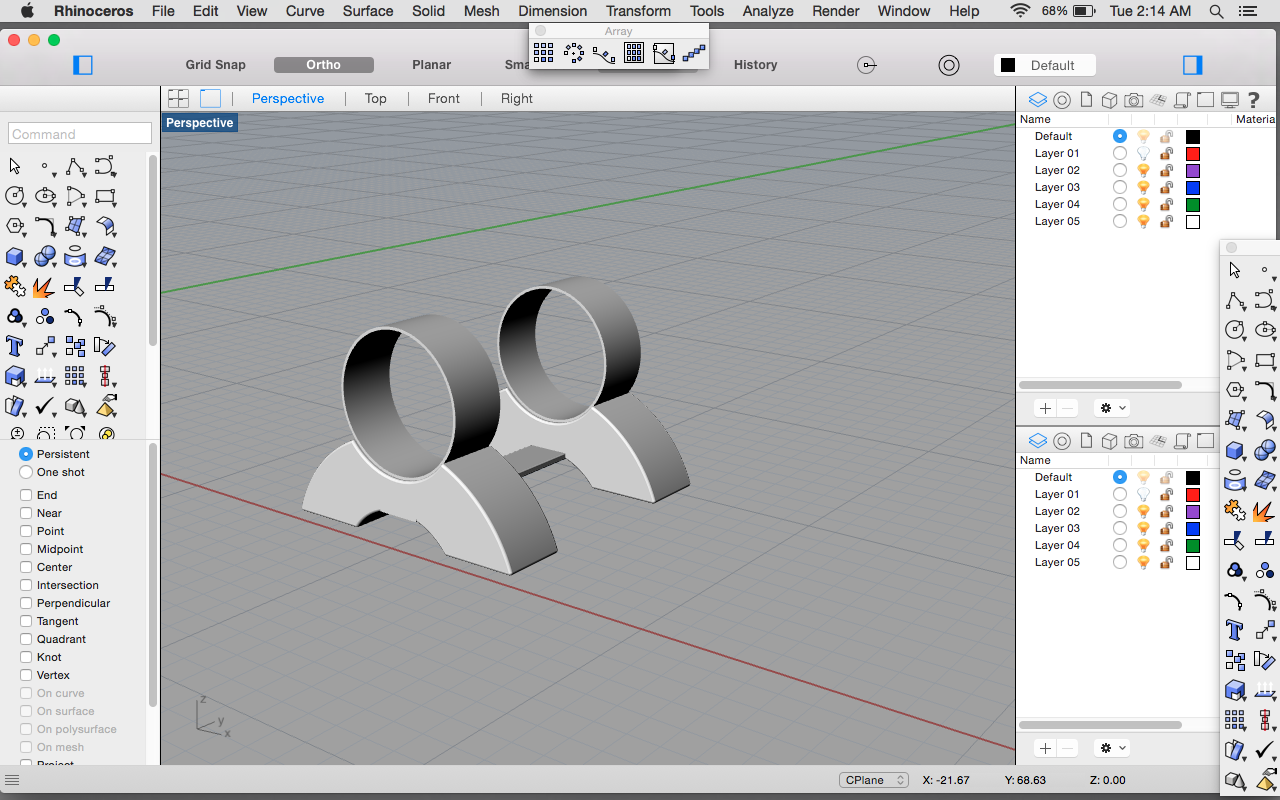
Task: Open the CPlane dropdown in status bar
Action: [x=875, y=780]
